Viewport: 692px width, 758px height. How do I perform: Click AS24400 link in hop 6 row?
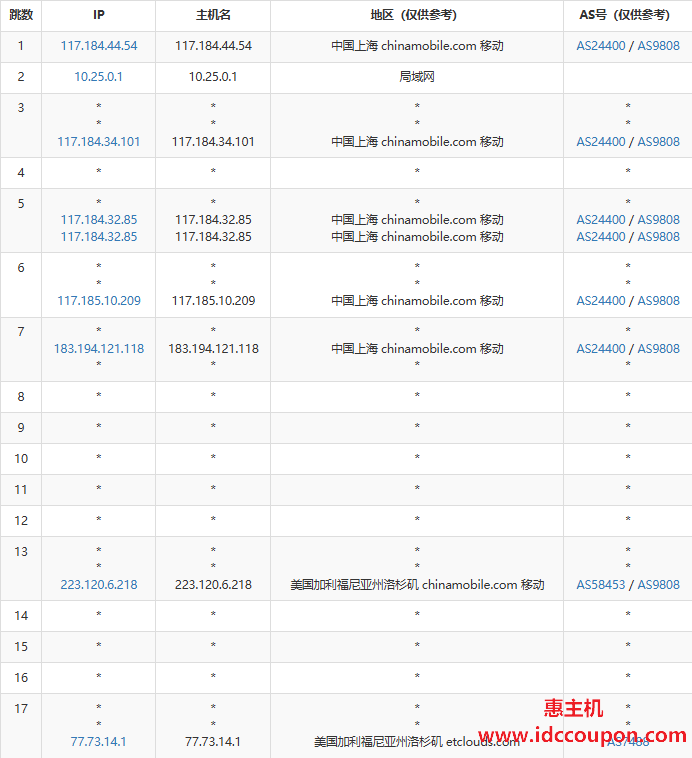601,301
